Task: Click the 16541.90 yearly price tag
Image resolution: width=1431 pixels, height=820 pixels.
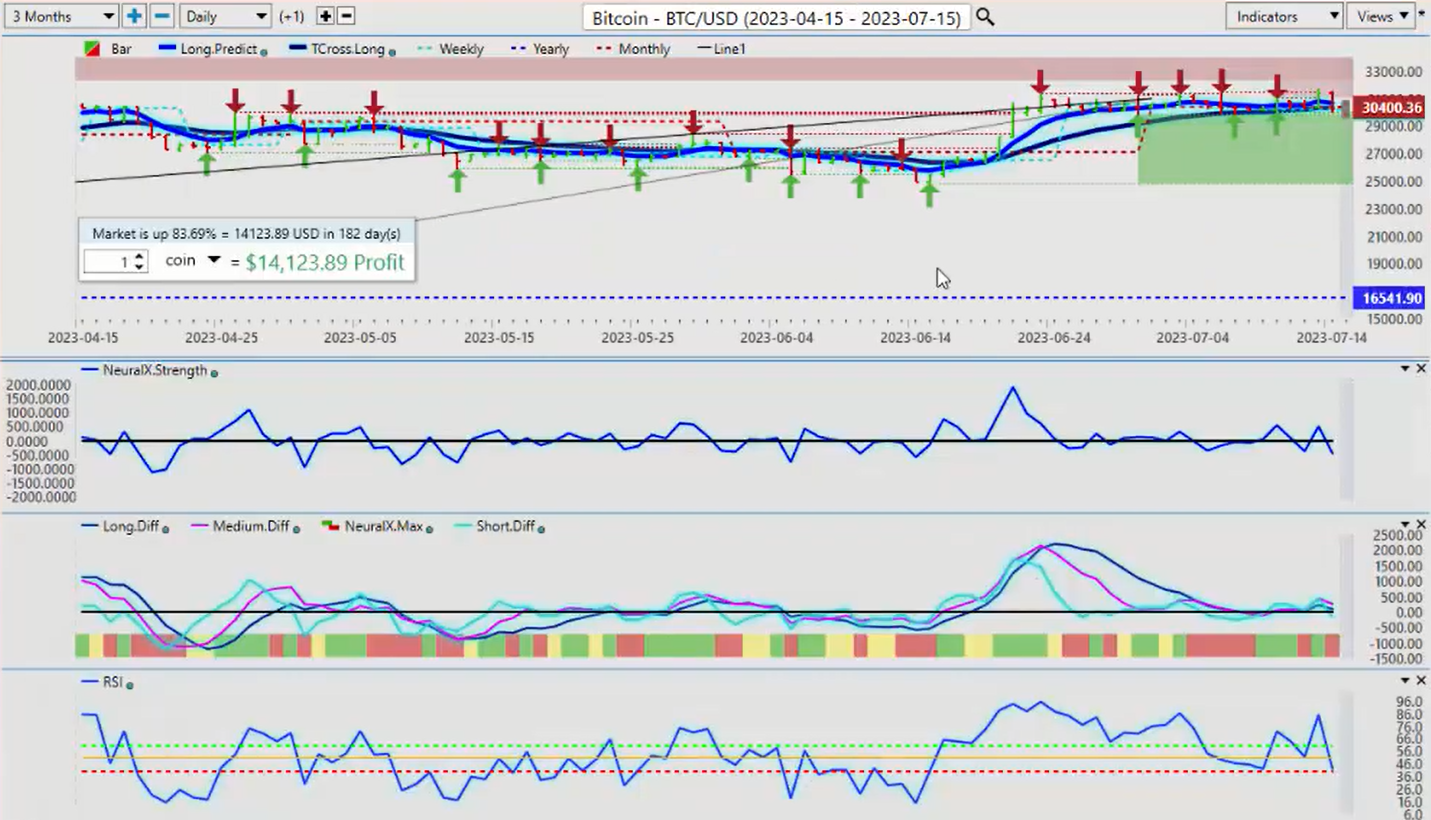Action: pyautogui.click(x=1388, y=298)
